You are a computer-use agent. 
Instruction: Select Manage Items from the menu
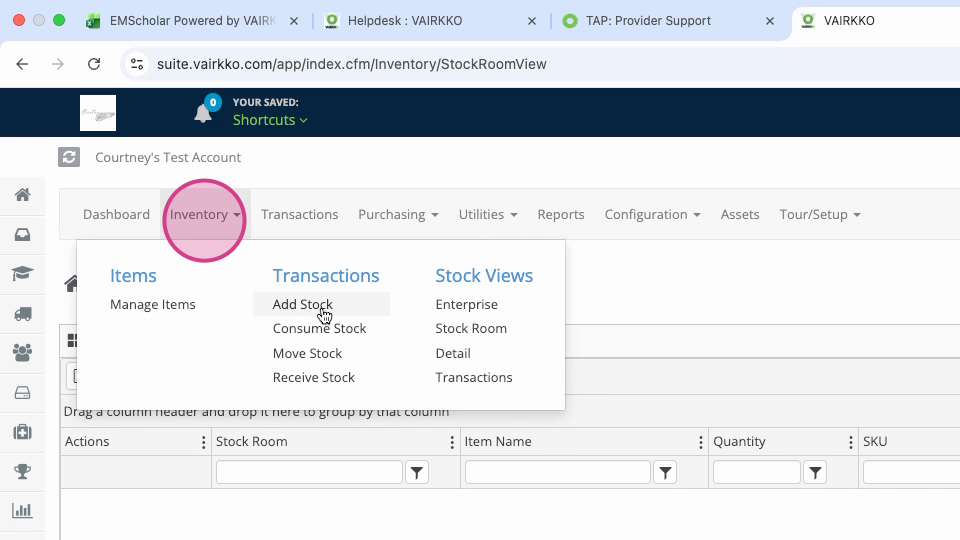coord(152,304)
